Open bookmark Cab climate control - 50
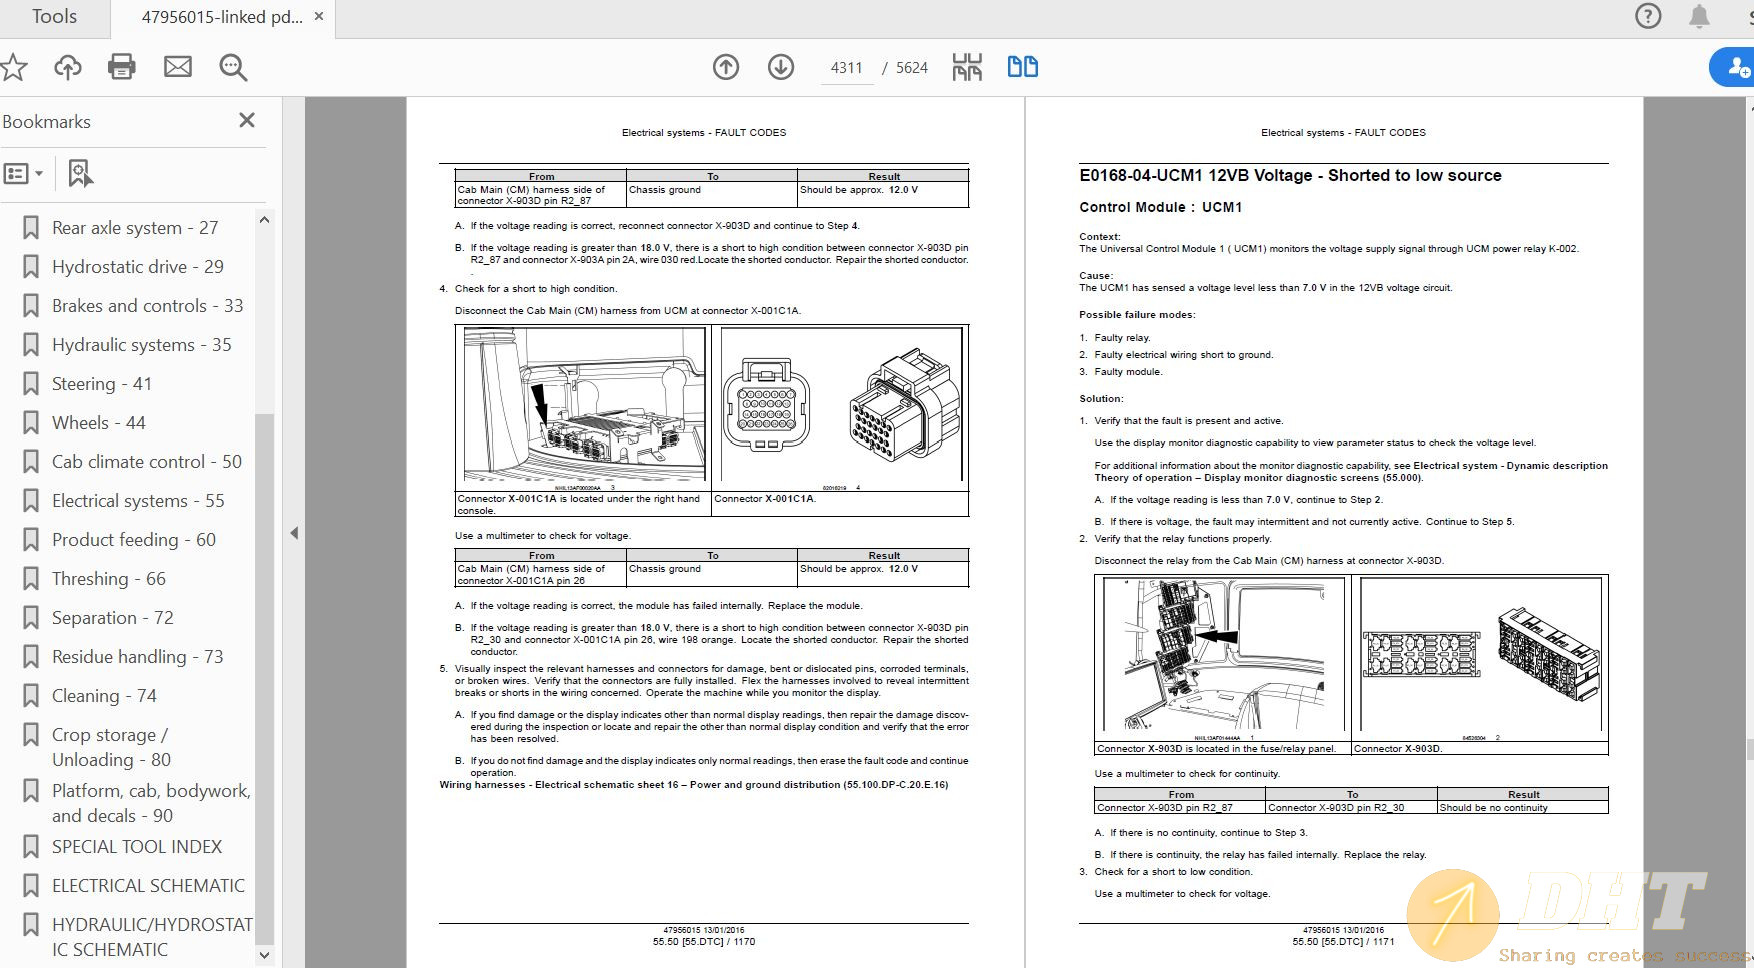This screenshot has width=1754, height=968. pyautogui.click(x=147, y=462)
